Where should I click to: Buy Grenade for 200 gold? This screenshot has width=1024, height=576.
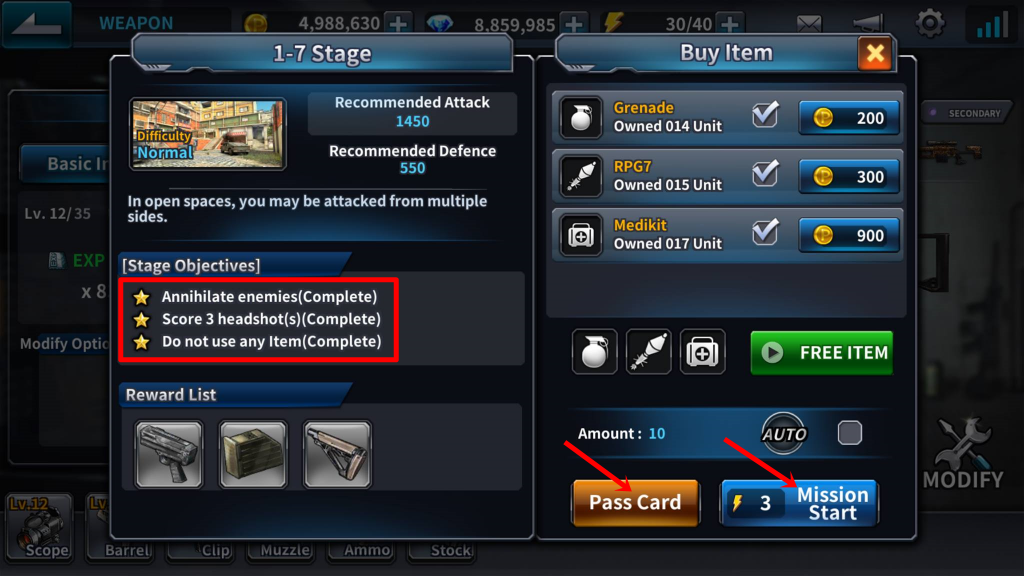pos(848,118)
